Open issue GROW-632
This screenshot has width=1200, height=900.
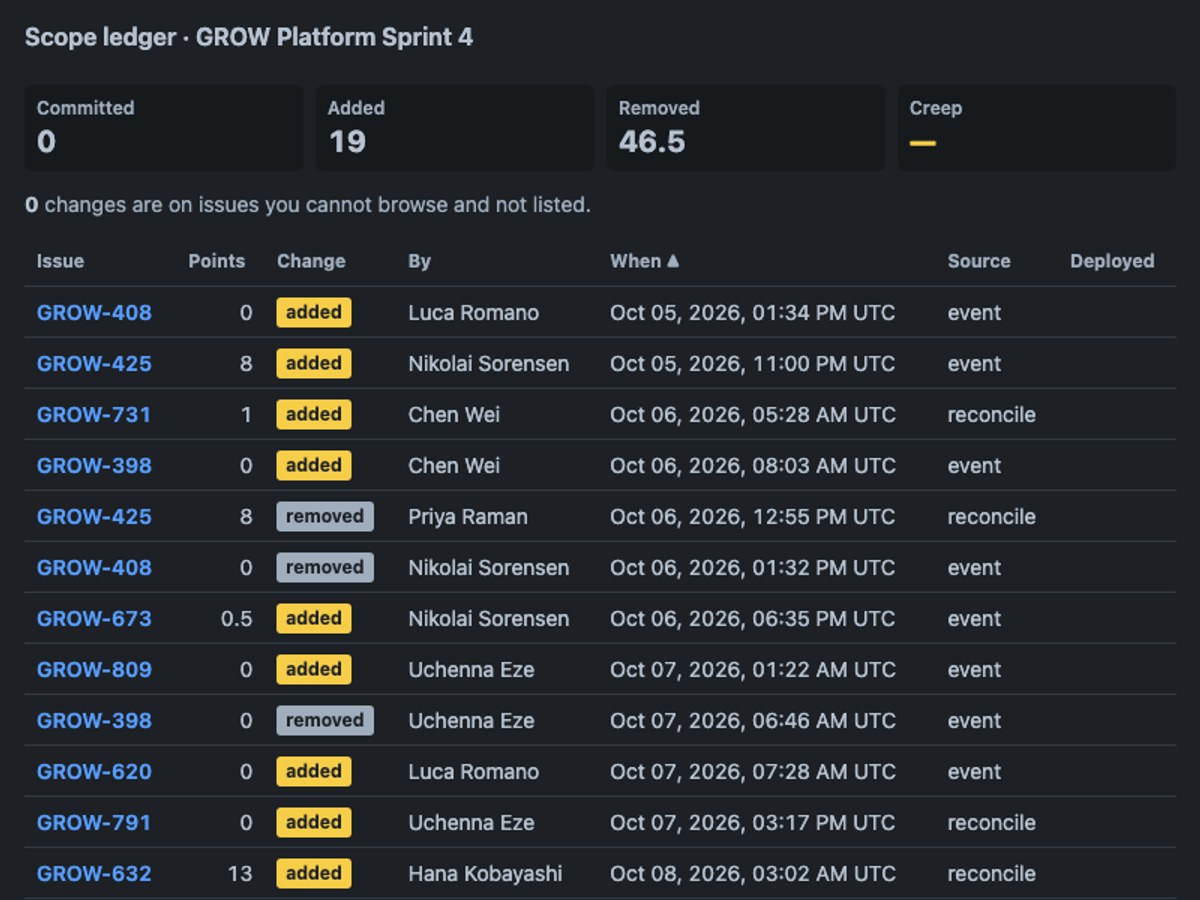point(94,873)
